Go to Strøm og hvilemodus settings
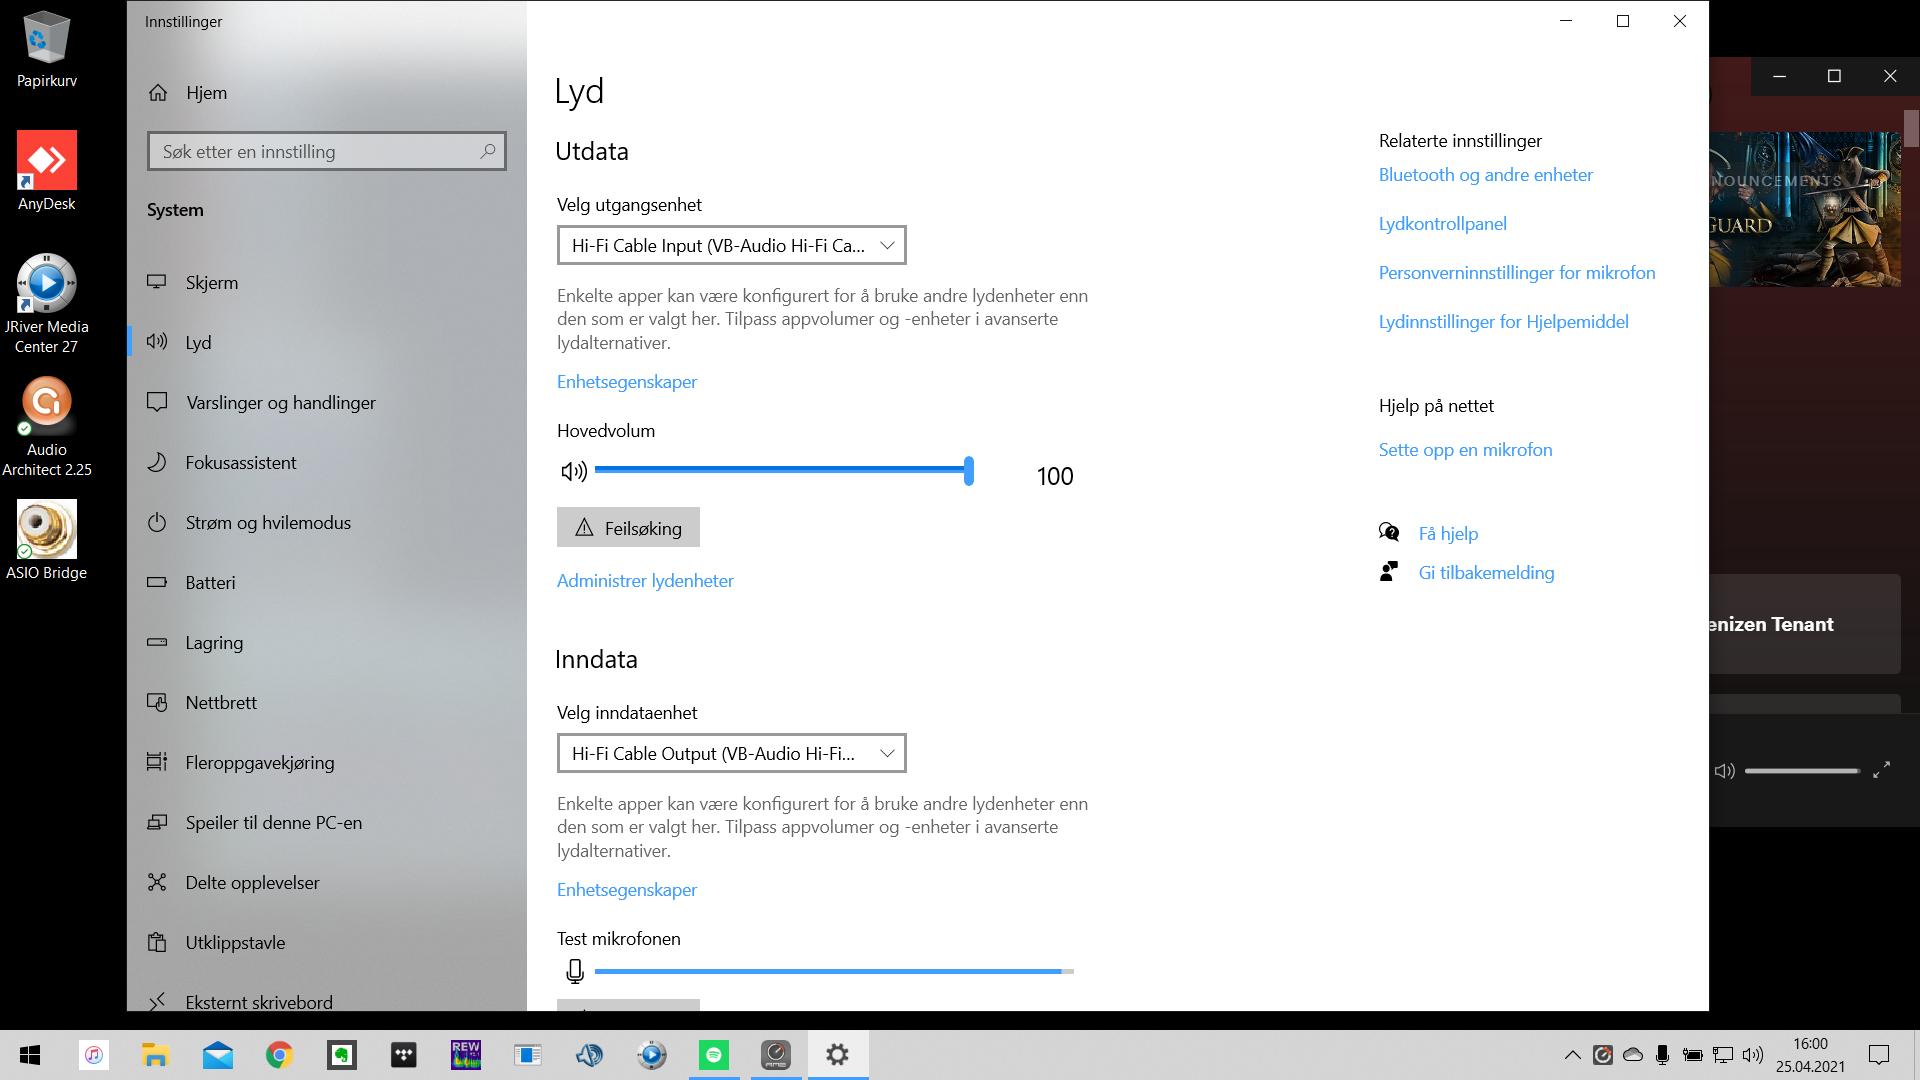 pos(268,523)
